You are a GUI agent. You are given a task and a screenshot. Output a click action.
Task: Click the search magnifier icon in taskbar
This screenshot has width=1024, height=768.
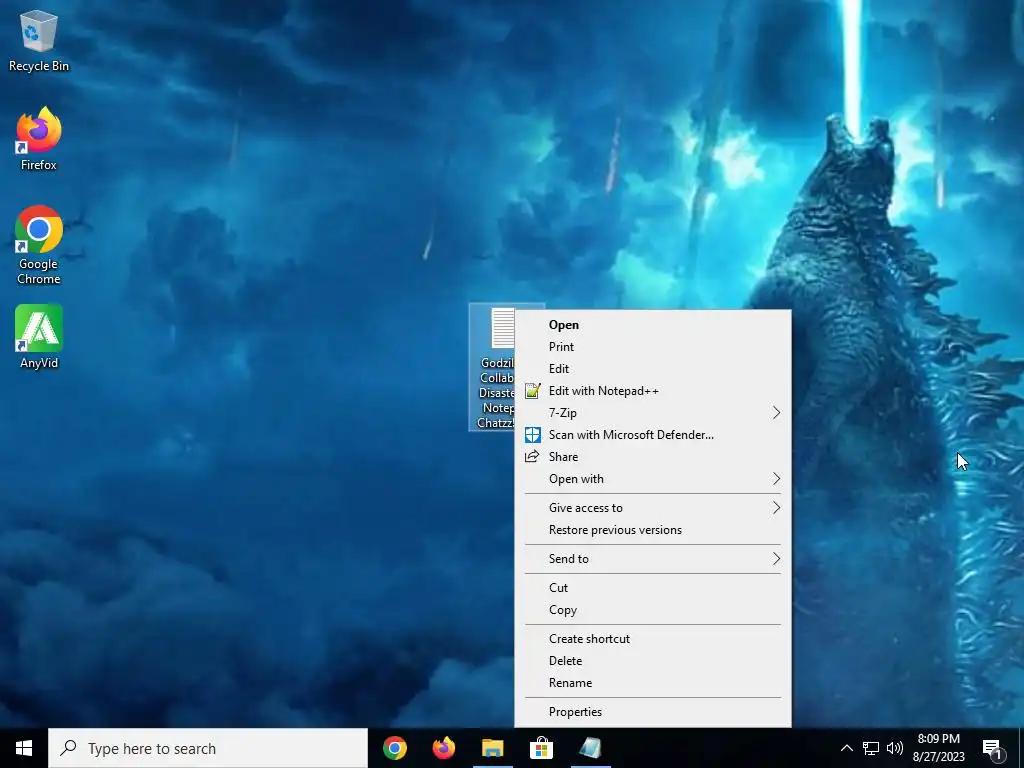[69, 748]
